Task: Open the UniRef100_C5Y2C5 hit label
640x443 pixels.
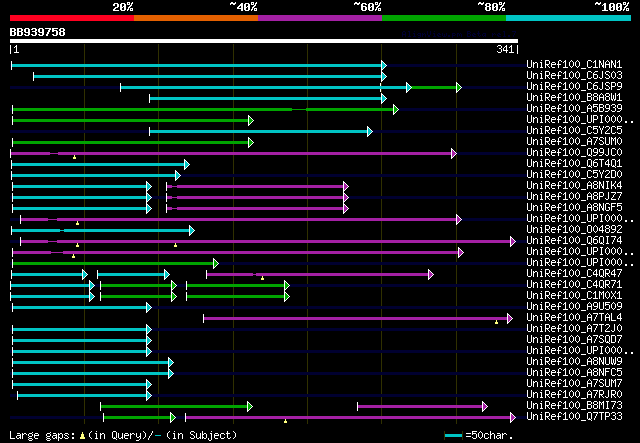Action: (574, 130)
